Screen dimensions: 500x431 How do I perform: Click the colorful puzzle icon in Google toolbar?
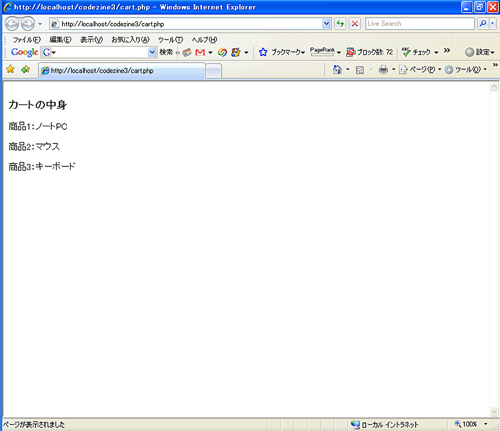pos(236,52)
